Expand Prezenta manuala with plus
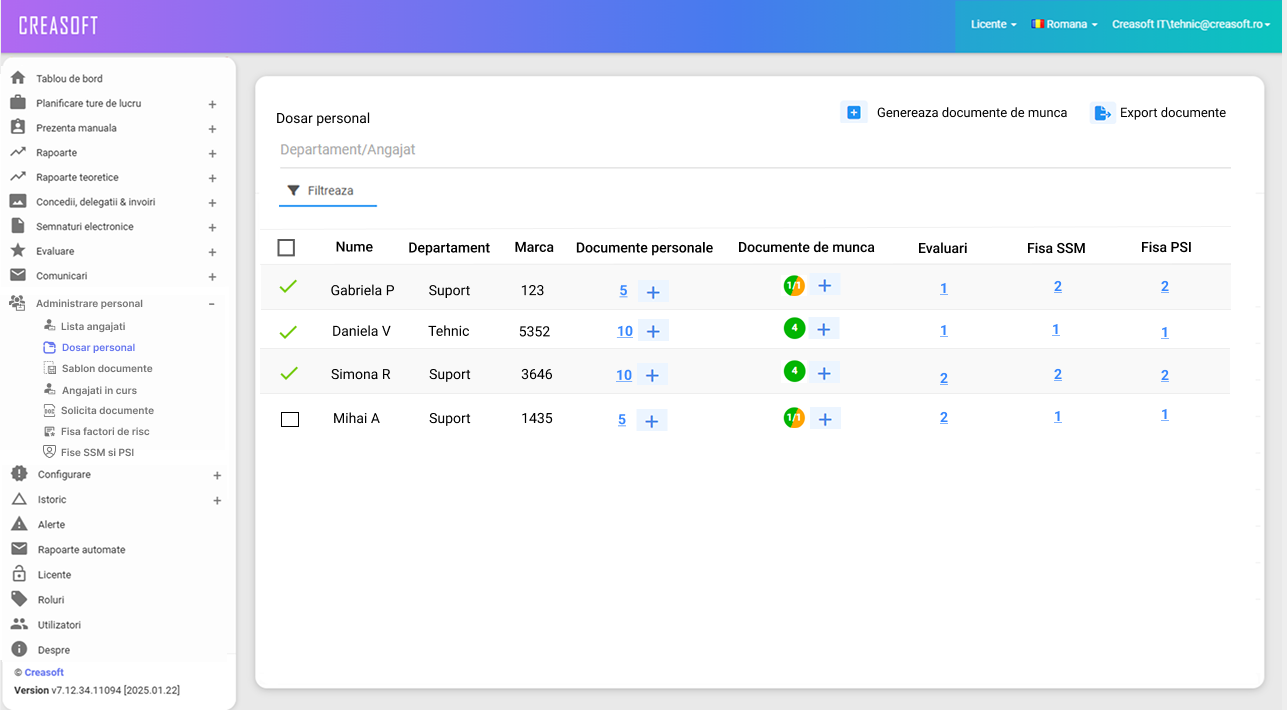 click(212, 129)
